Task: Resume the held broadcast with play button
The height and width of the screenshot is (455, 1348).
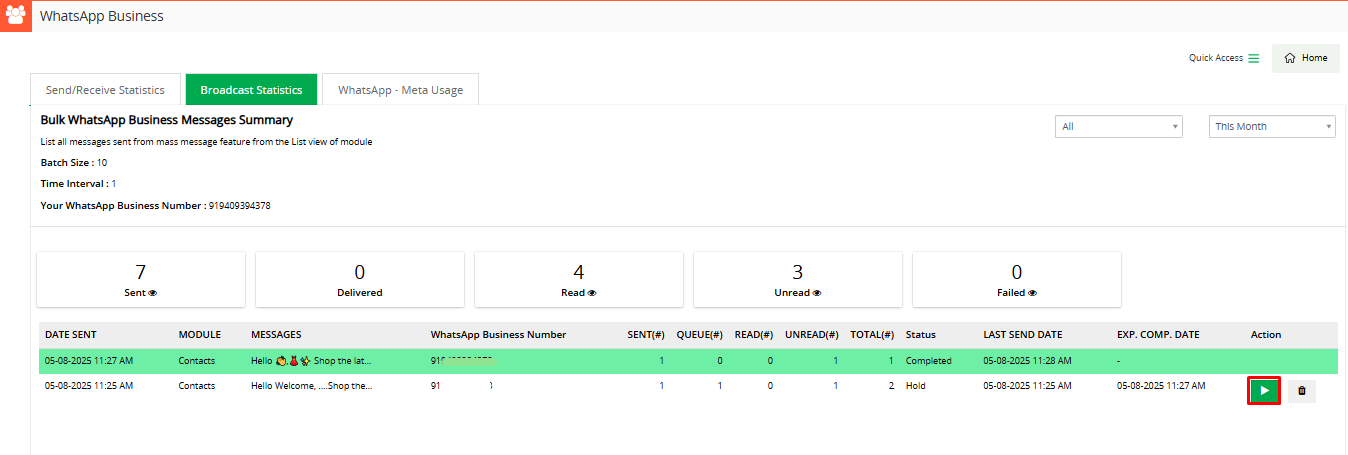Action: (x=1264, y=391)
